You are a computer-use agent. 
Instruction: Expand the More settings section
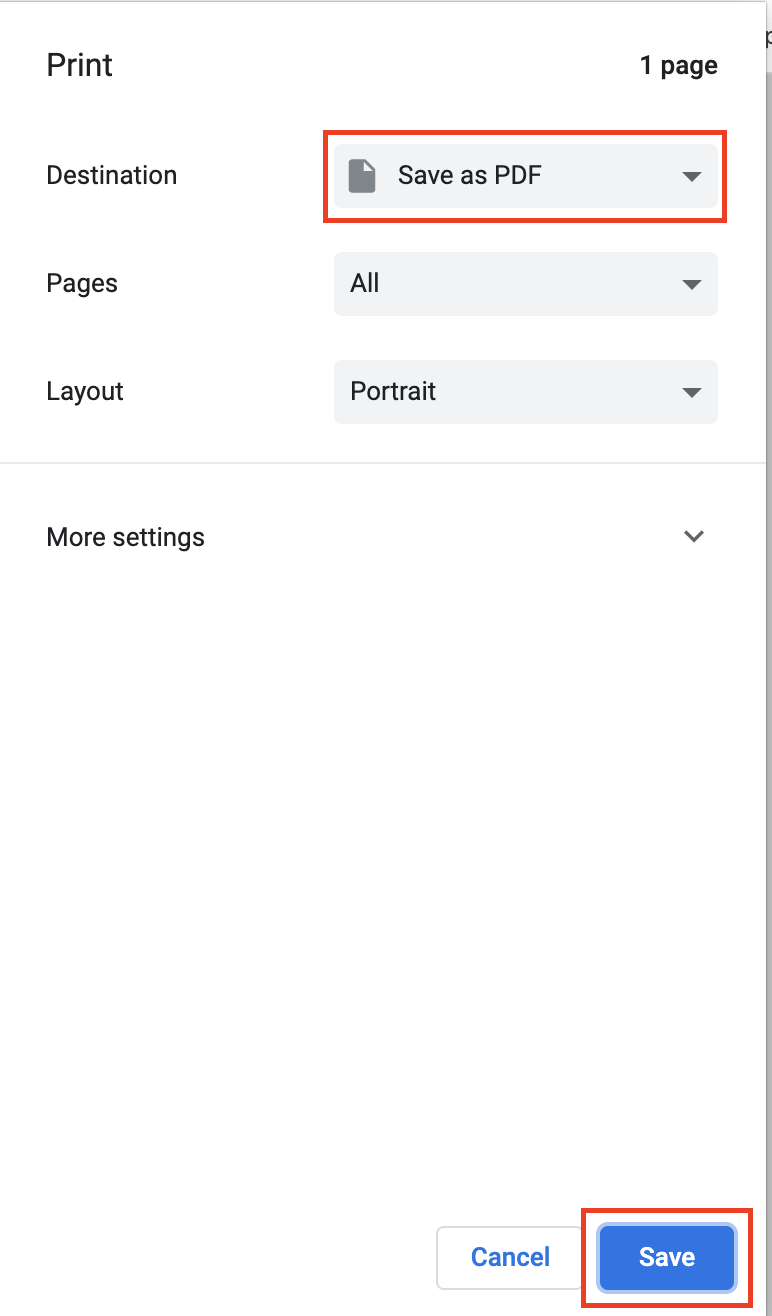[x=126, y=537]
